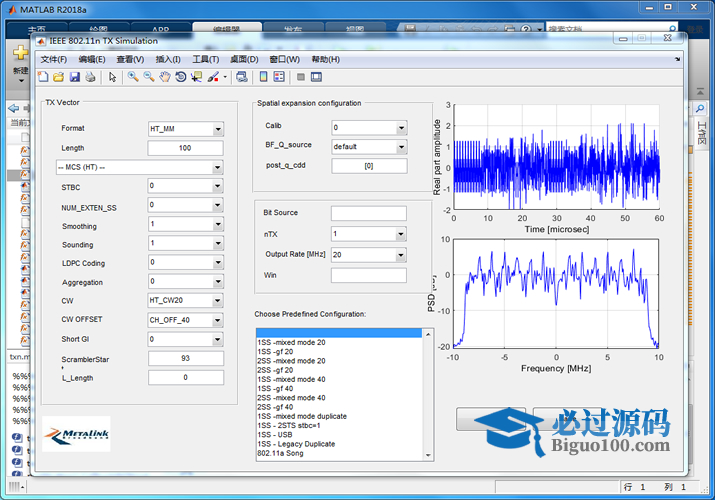Open the Brush color dropdown arrow
The image size is (715, 500).
point(225,77)
